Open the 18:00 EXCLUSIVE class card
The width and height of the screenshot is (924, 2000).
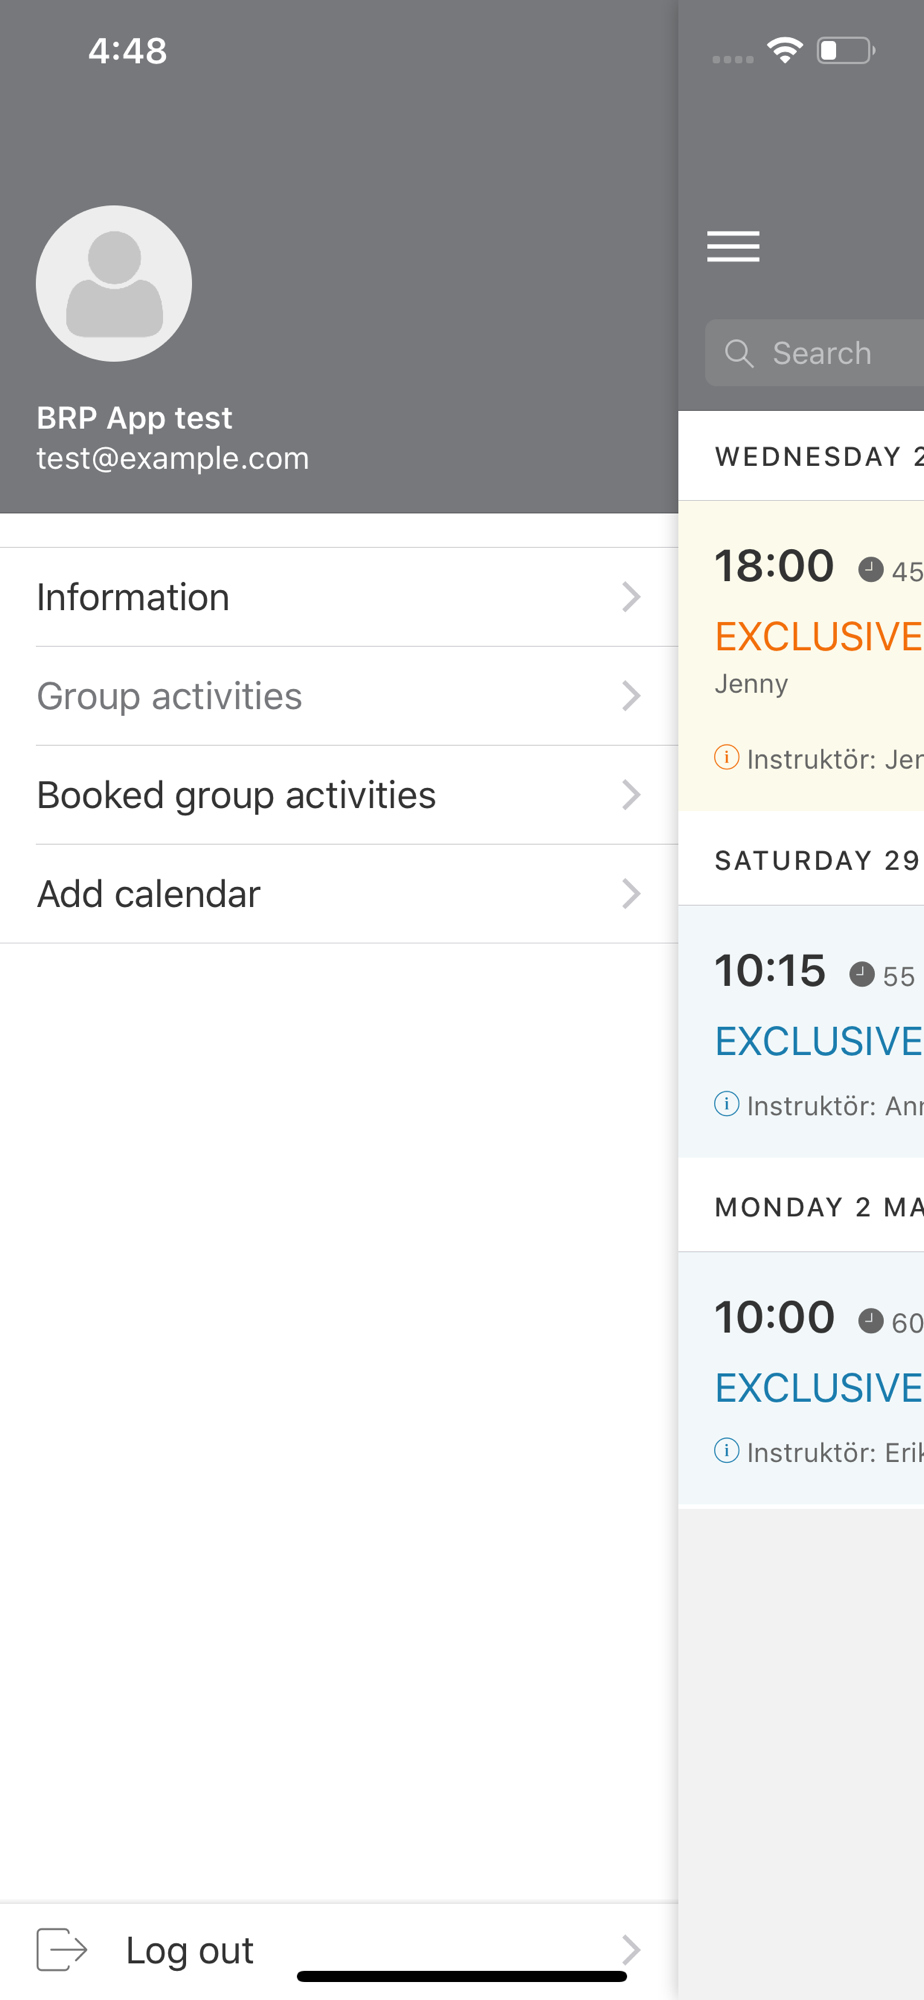tap(801, 655)
